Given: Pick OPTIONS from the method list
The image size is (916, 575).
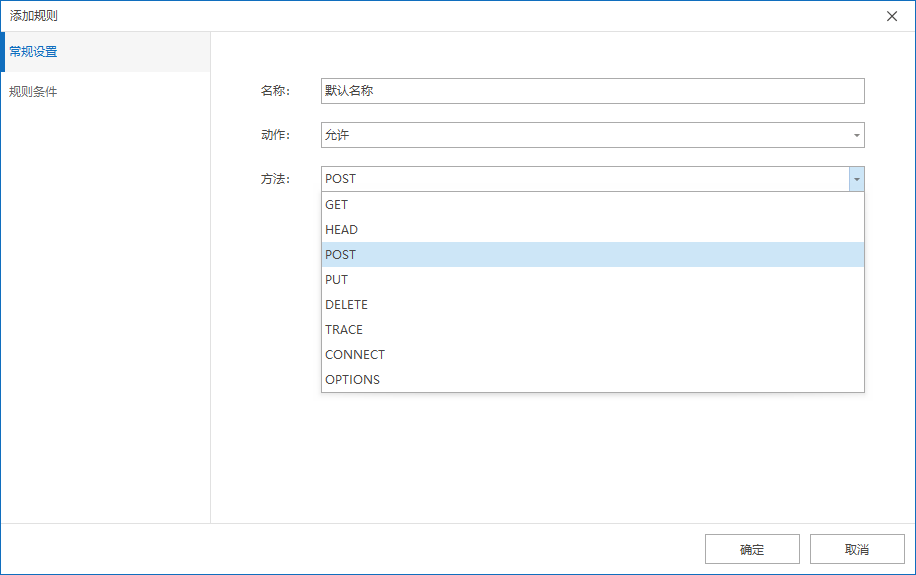Looking at the screenshot, I should coord(592,379).
